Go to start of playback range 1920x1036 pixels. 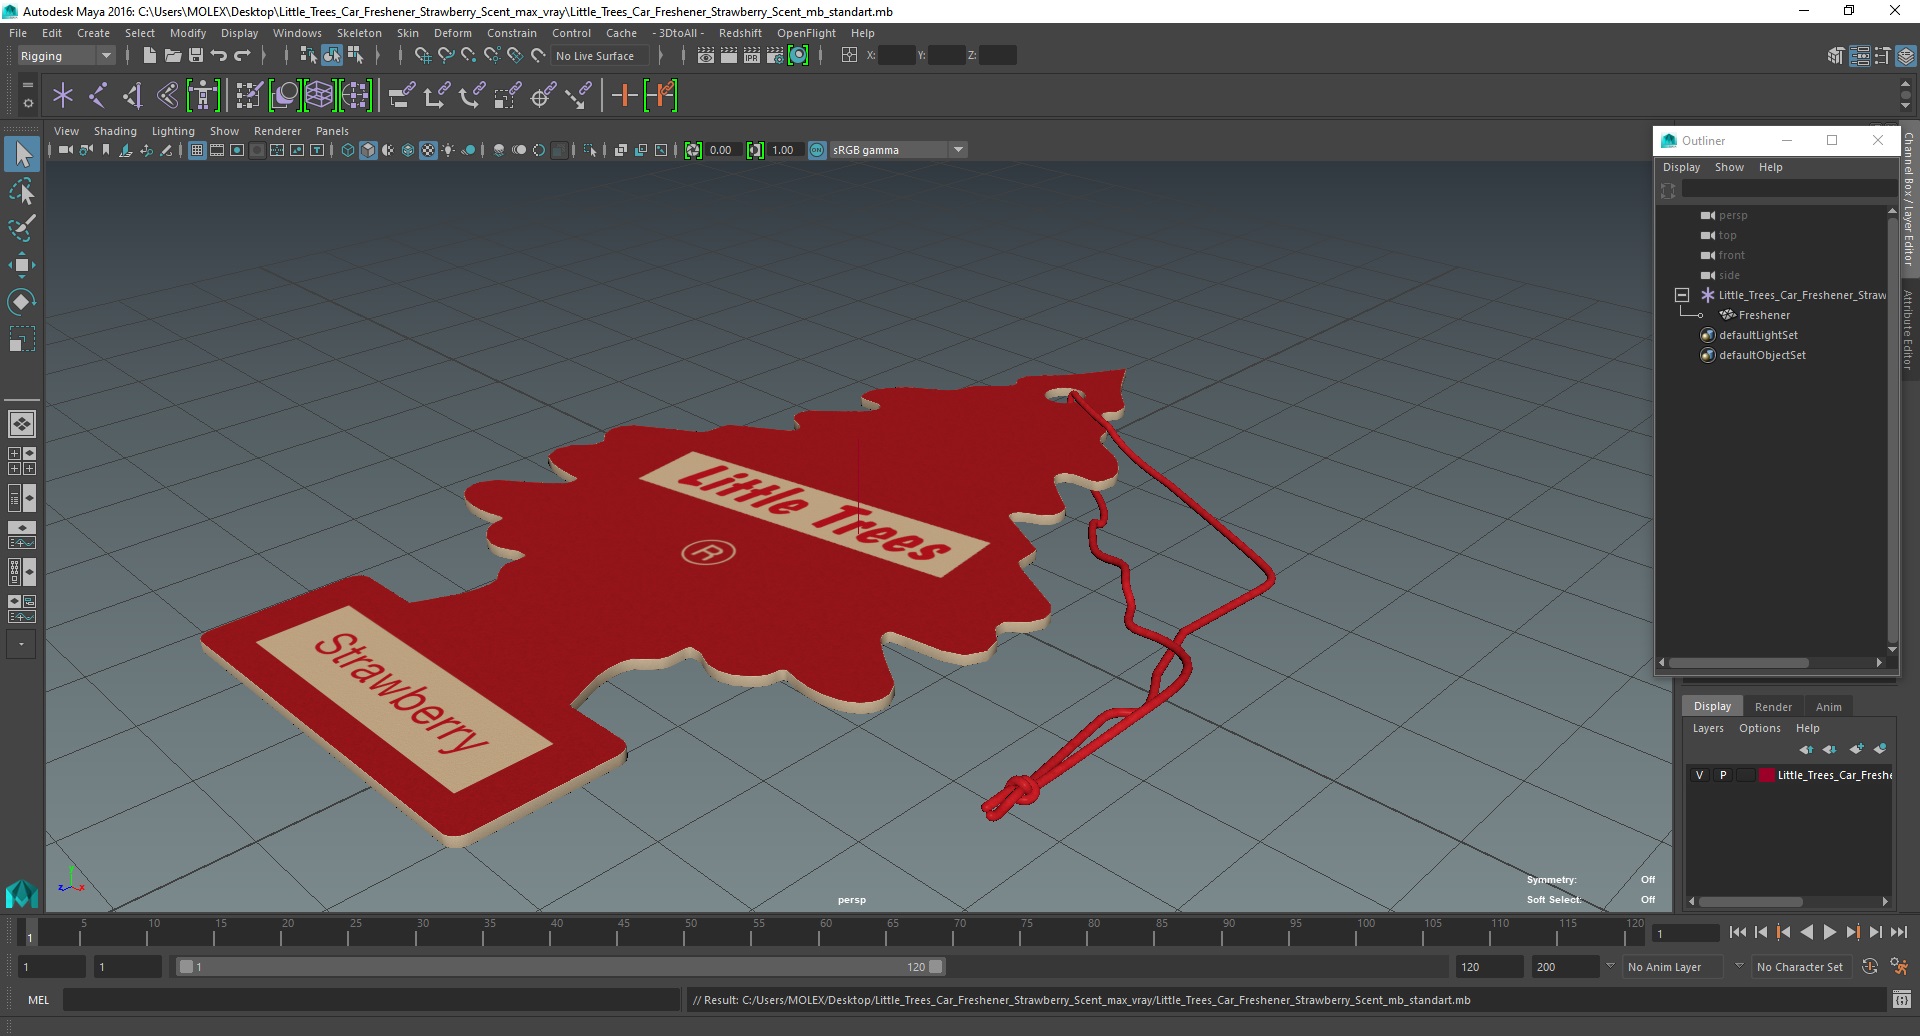tap(1737, 932)
